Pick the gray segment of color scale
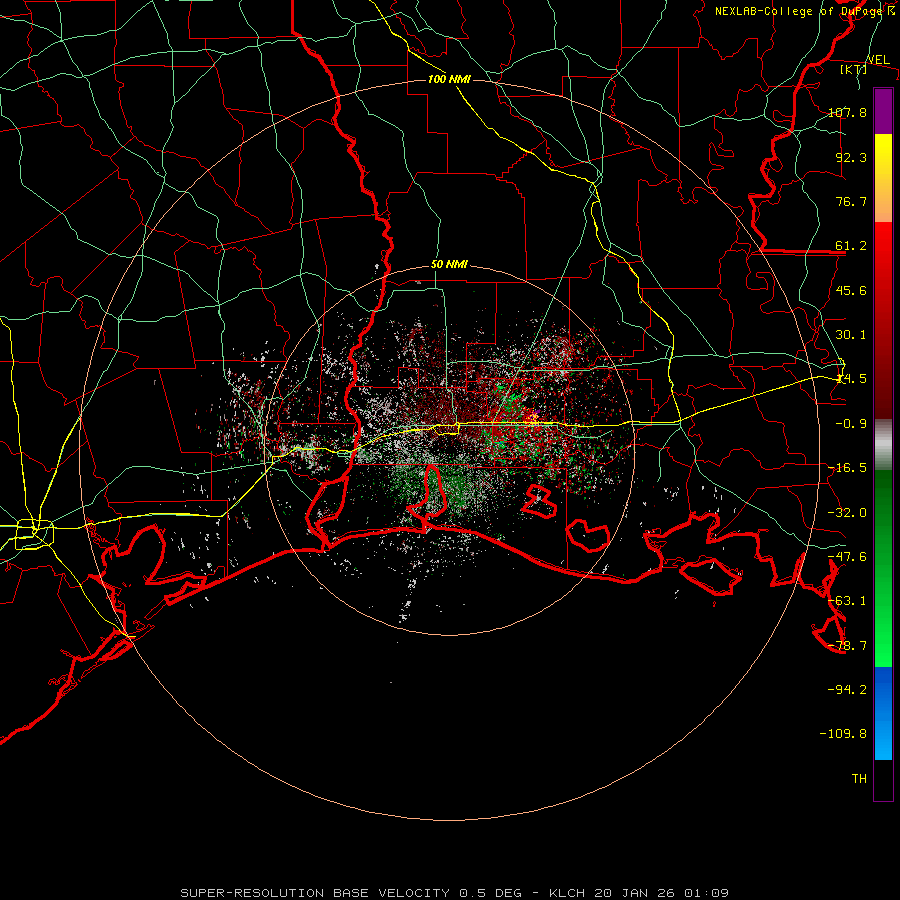Image resolution: width=900 pixels, height=900 pixels. [883, 445]
